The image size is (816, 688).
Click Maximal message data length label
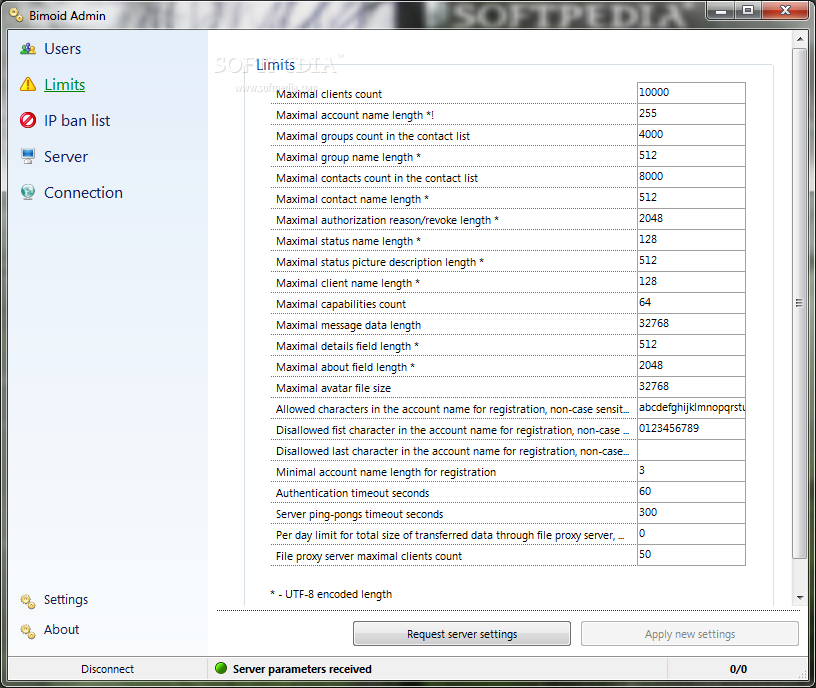[x=348, y=325]
